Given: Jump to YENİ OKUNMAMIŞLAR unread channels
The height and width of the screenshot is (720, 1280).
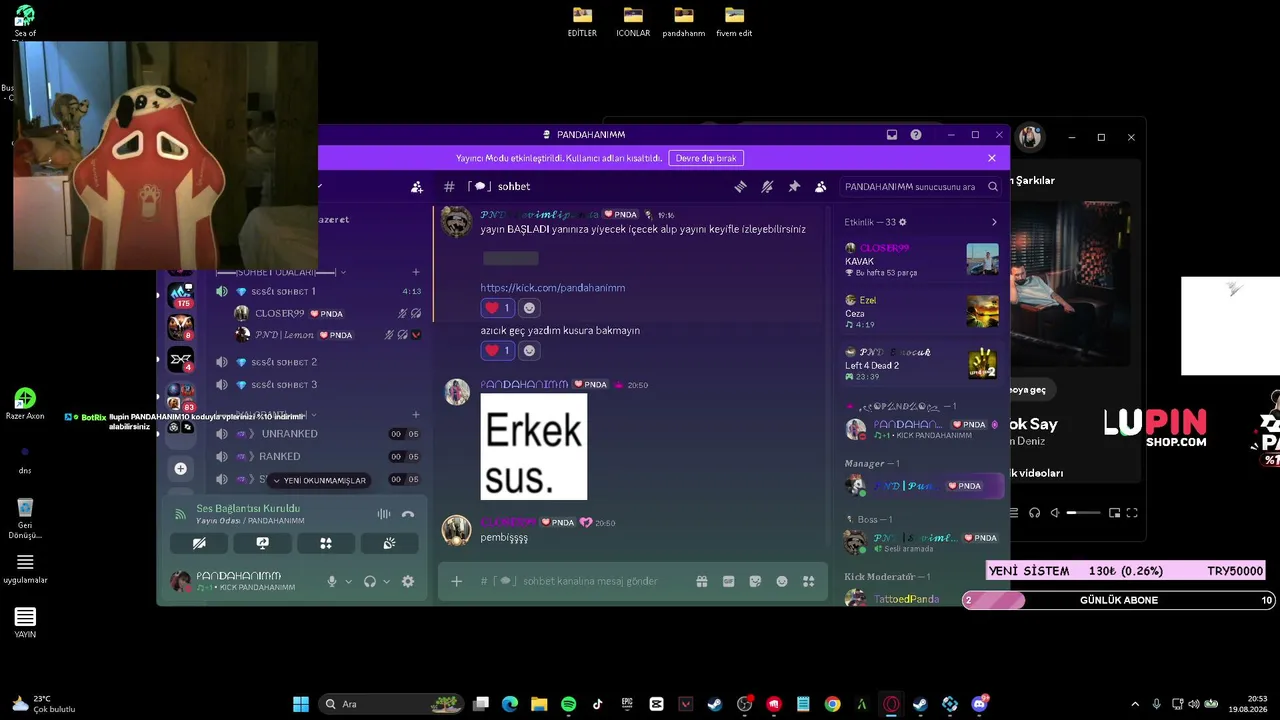Looking at the screenshot, I should tap(319, 481).
